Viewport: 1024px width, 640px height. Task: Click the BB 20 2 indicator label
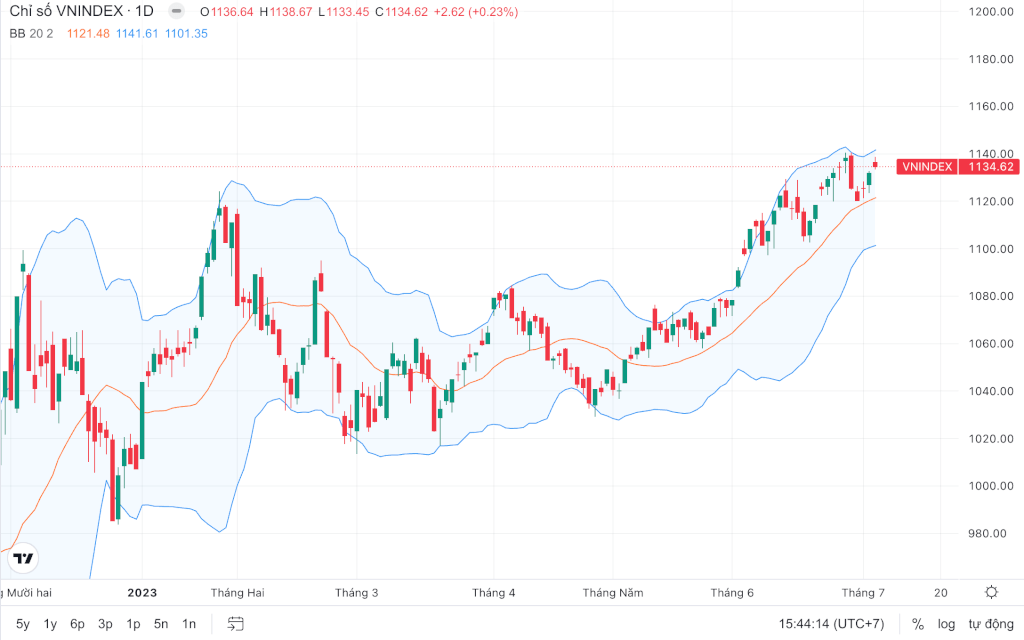[x=31, y=33]
